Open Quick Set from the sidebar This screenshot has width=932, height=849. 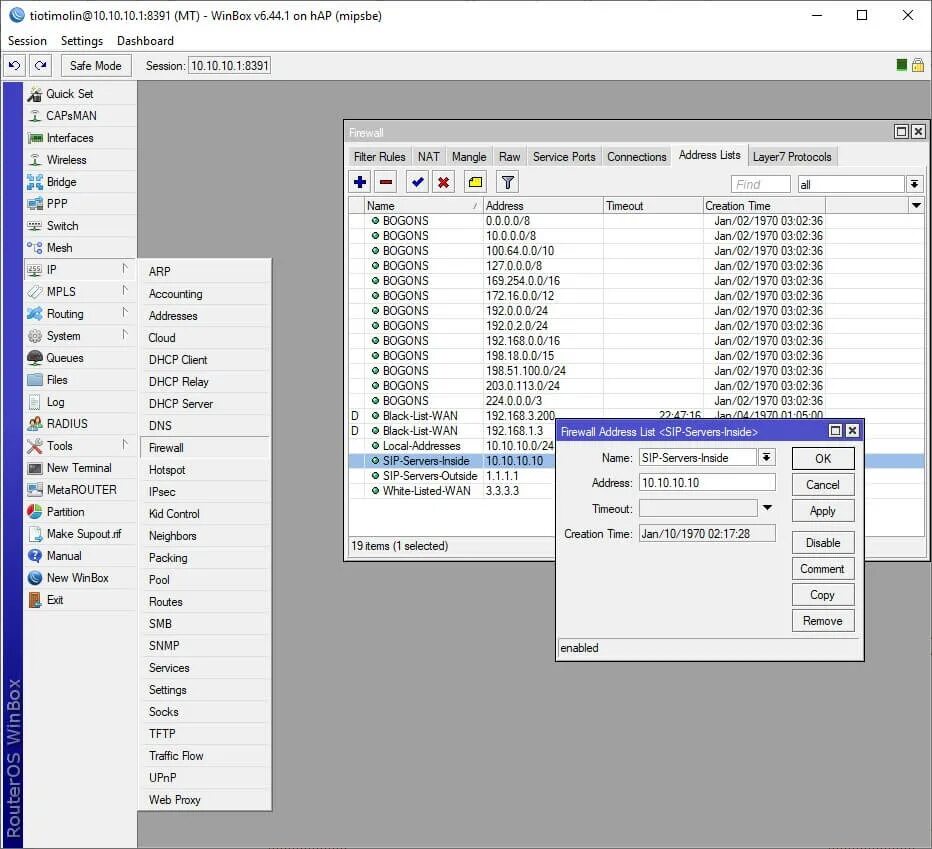80,94
